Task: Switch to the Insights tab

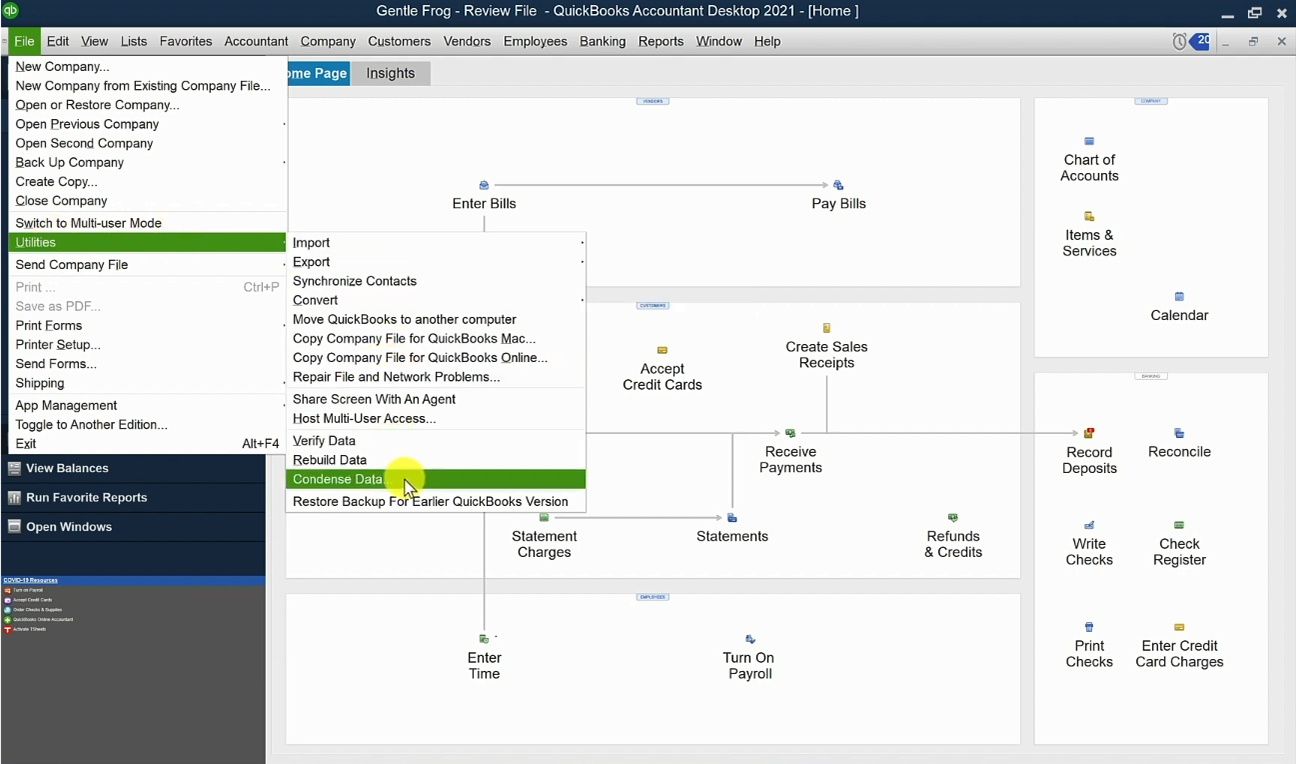Action: click(x=390, y=73)
